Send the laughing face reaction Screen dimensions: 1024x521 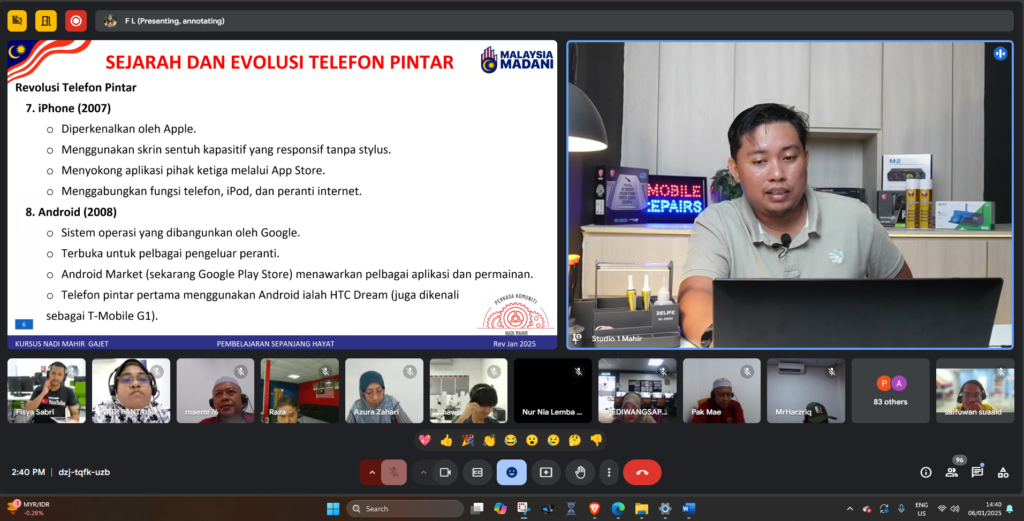[x=511, y=440]
